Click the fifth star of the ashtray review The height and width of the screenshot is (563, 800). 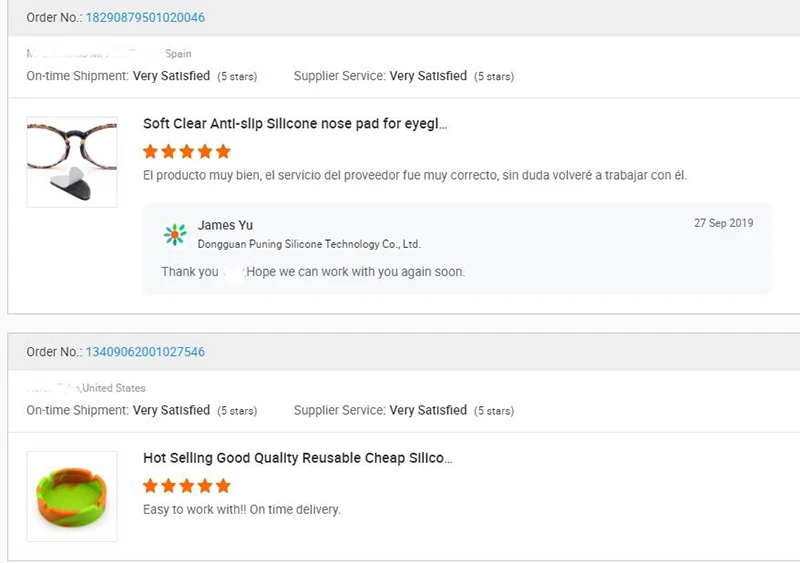click(x=223, y=486)
